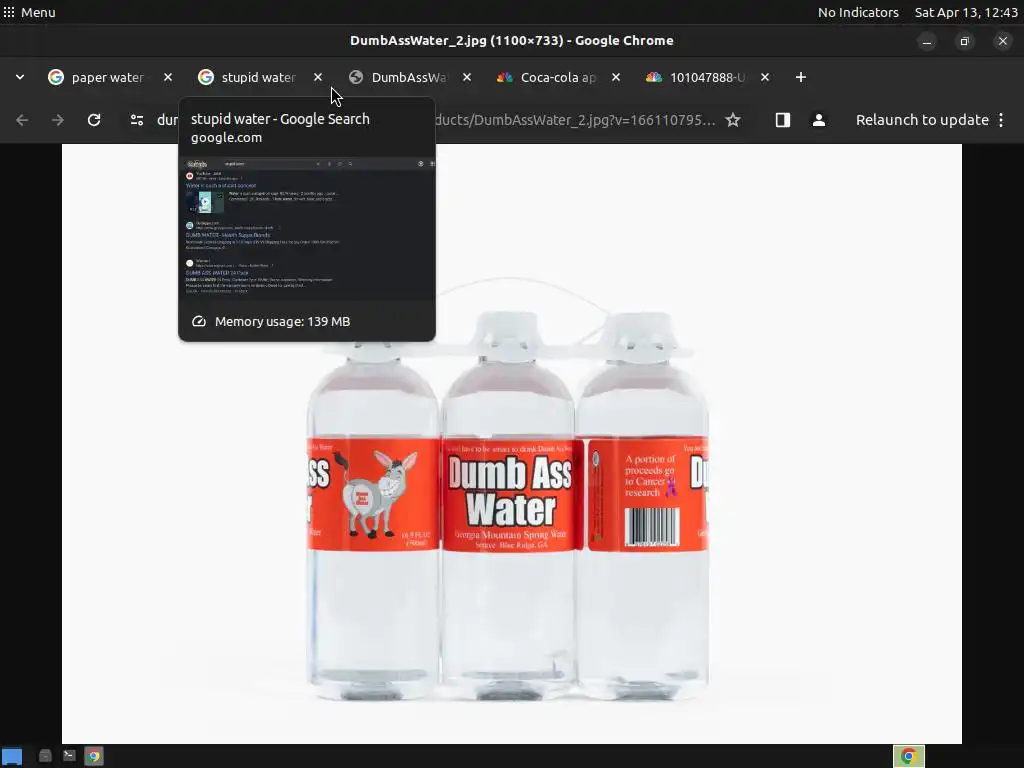Viewport: 1024px width, 768px height.
Task: Minimize the Chrome window
Action: point(927,41)
